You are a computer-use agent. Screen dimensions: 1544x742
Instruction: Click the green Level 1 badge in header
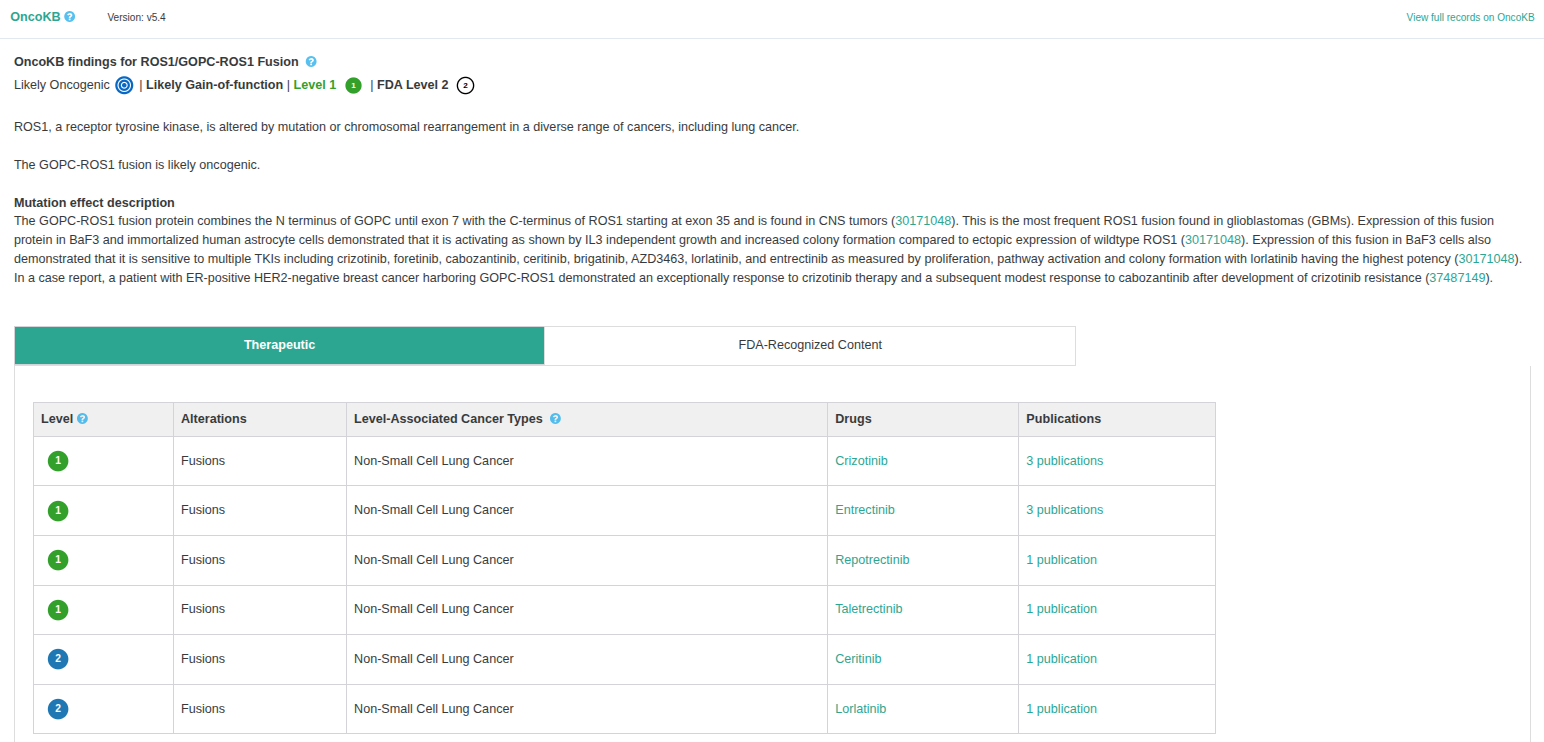pyautogui.click(x=353, y=86)
